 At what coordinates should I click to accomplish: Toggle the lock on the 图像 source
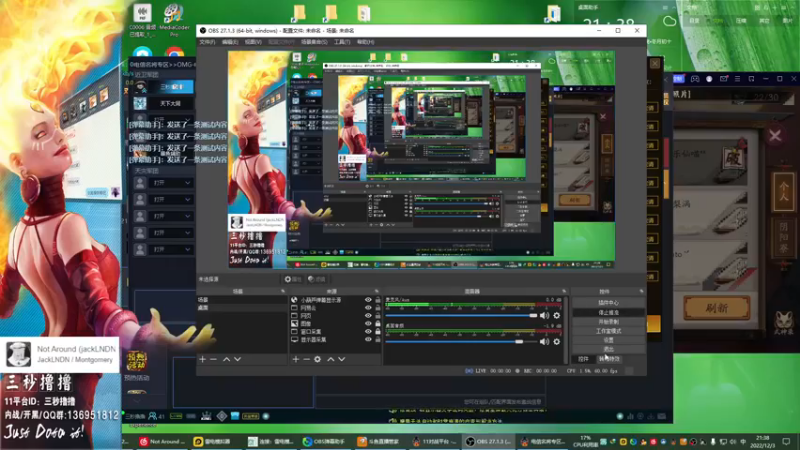(x=378, y=323)
